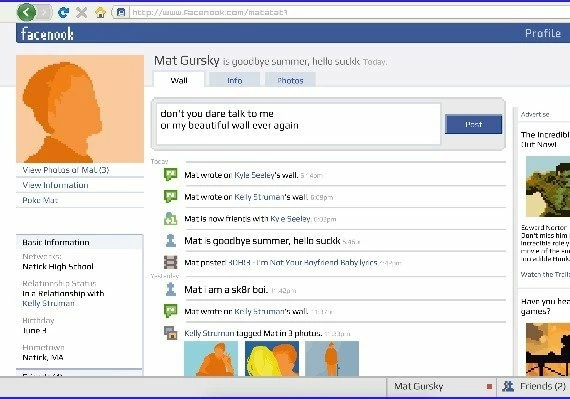The height and width of the screenshot is (399, 570).
Task: Open first tagged photo of seated figure
Action: tap(211, 358)
